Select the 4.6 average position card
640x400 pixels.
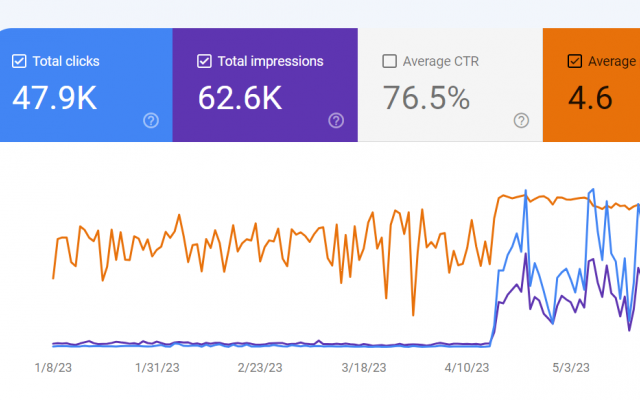[590, 98]
